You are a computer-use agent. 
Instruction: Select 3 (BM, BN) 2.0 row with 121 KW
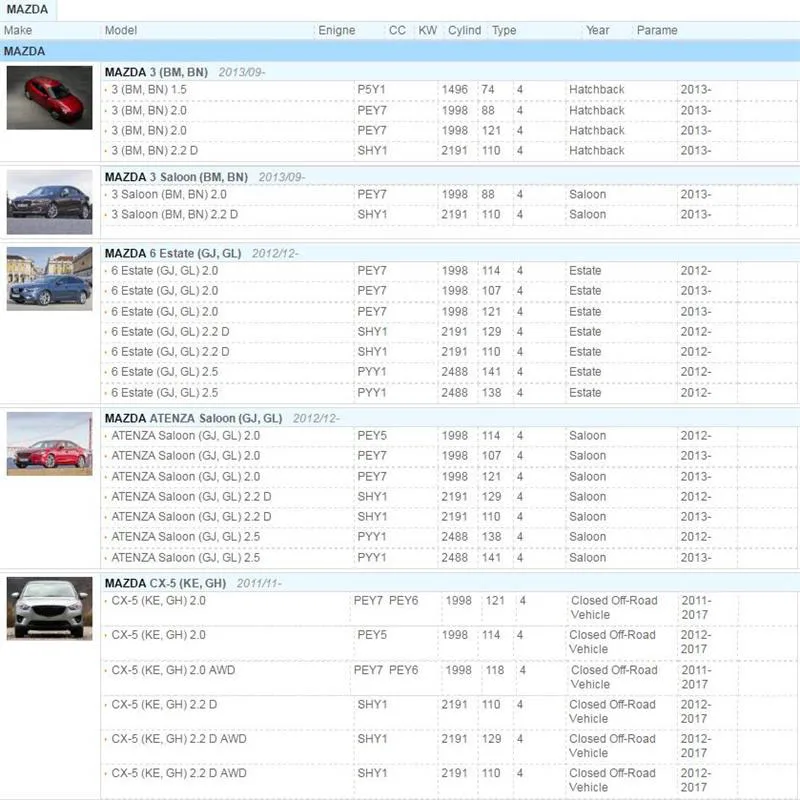(449, 131)
